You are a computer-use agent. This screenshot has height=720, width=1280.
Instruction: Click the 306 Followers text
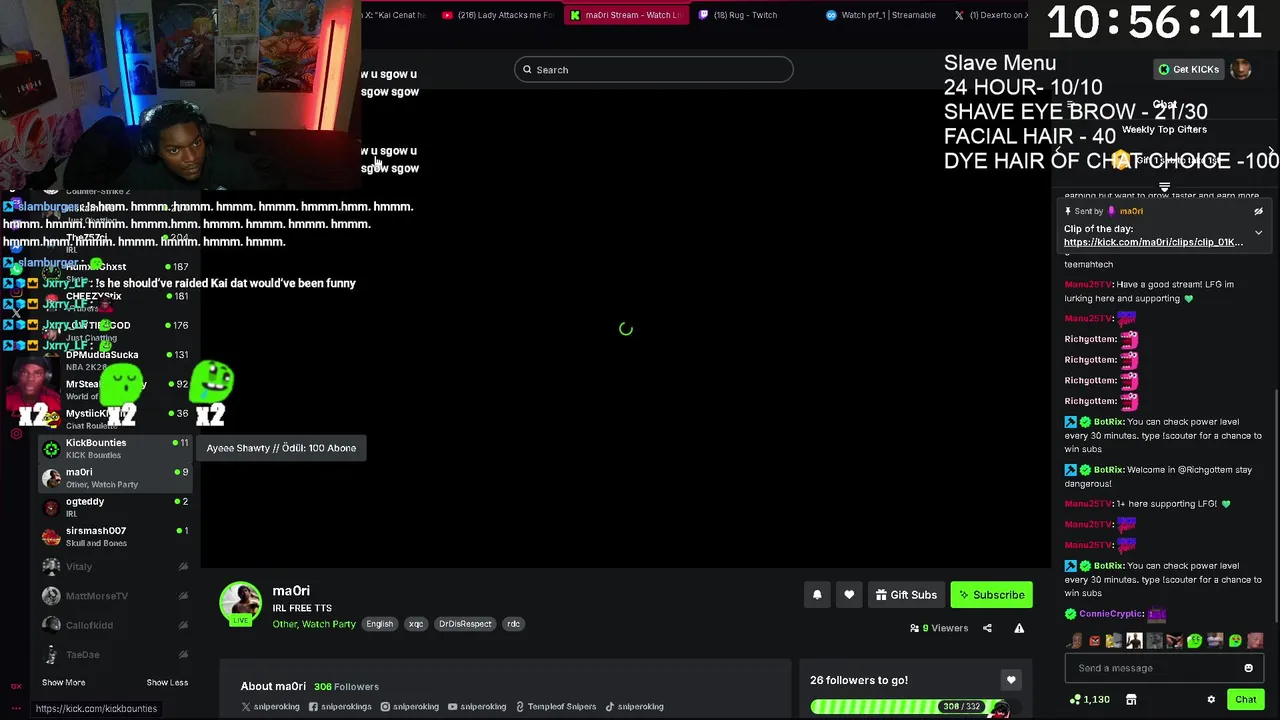point(346,687)
